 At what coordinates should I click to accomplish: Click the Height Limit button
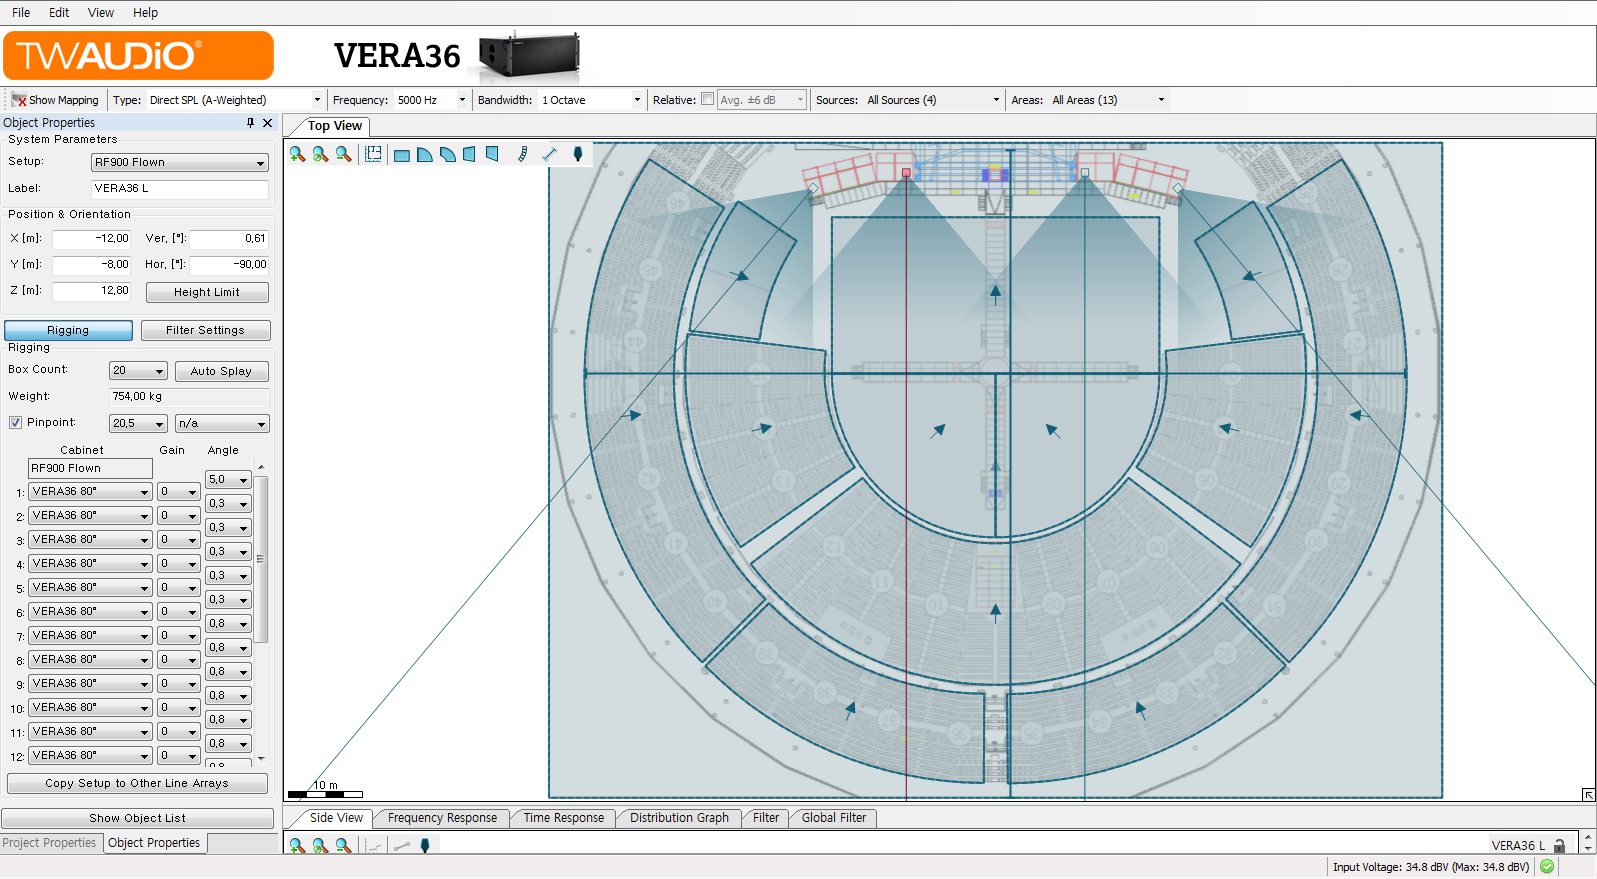[207, 292]
